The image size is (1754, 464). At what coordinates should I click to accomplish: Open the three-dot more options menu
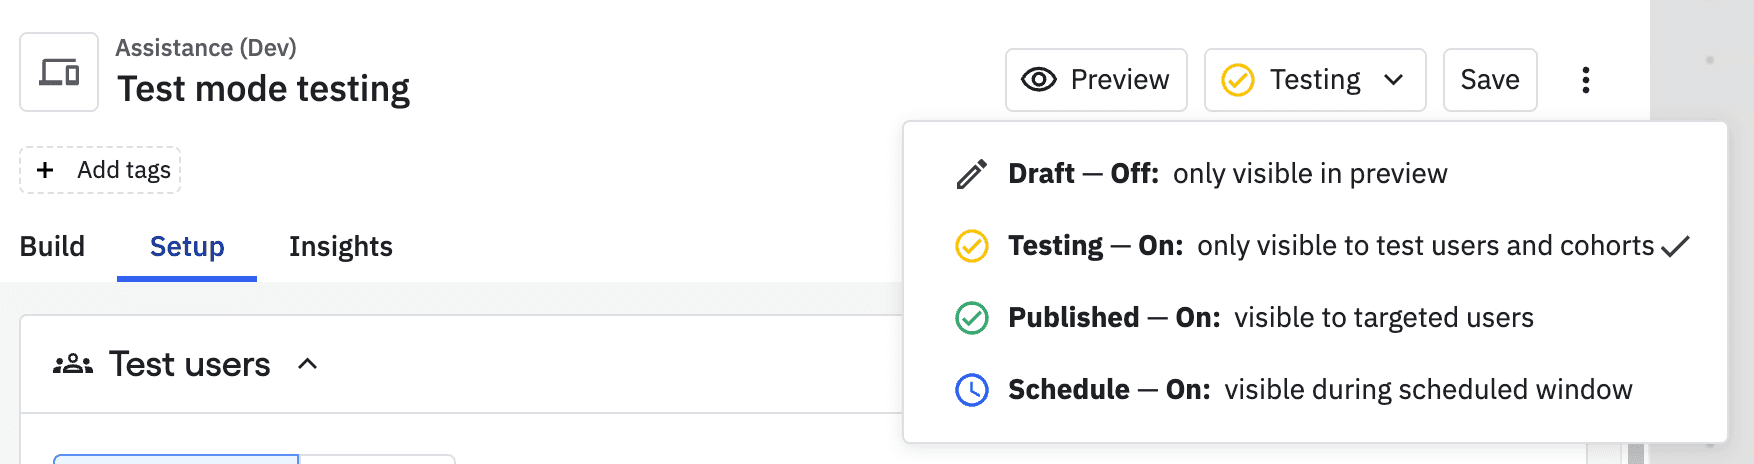(x=1585, y=80)
